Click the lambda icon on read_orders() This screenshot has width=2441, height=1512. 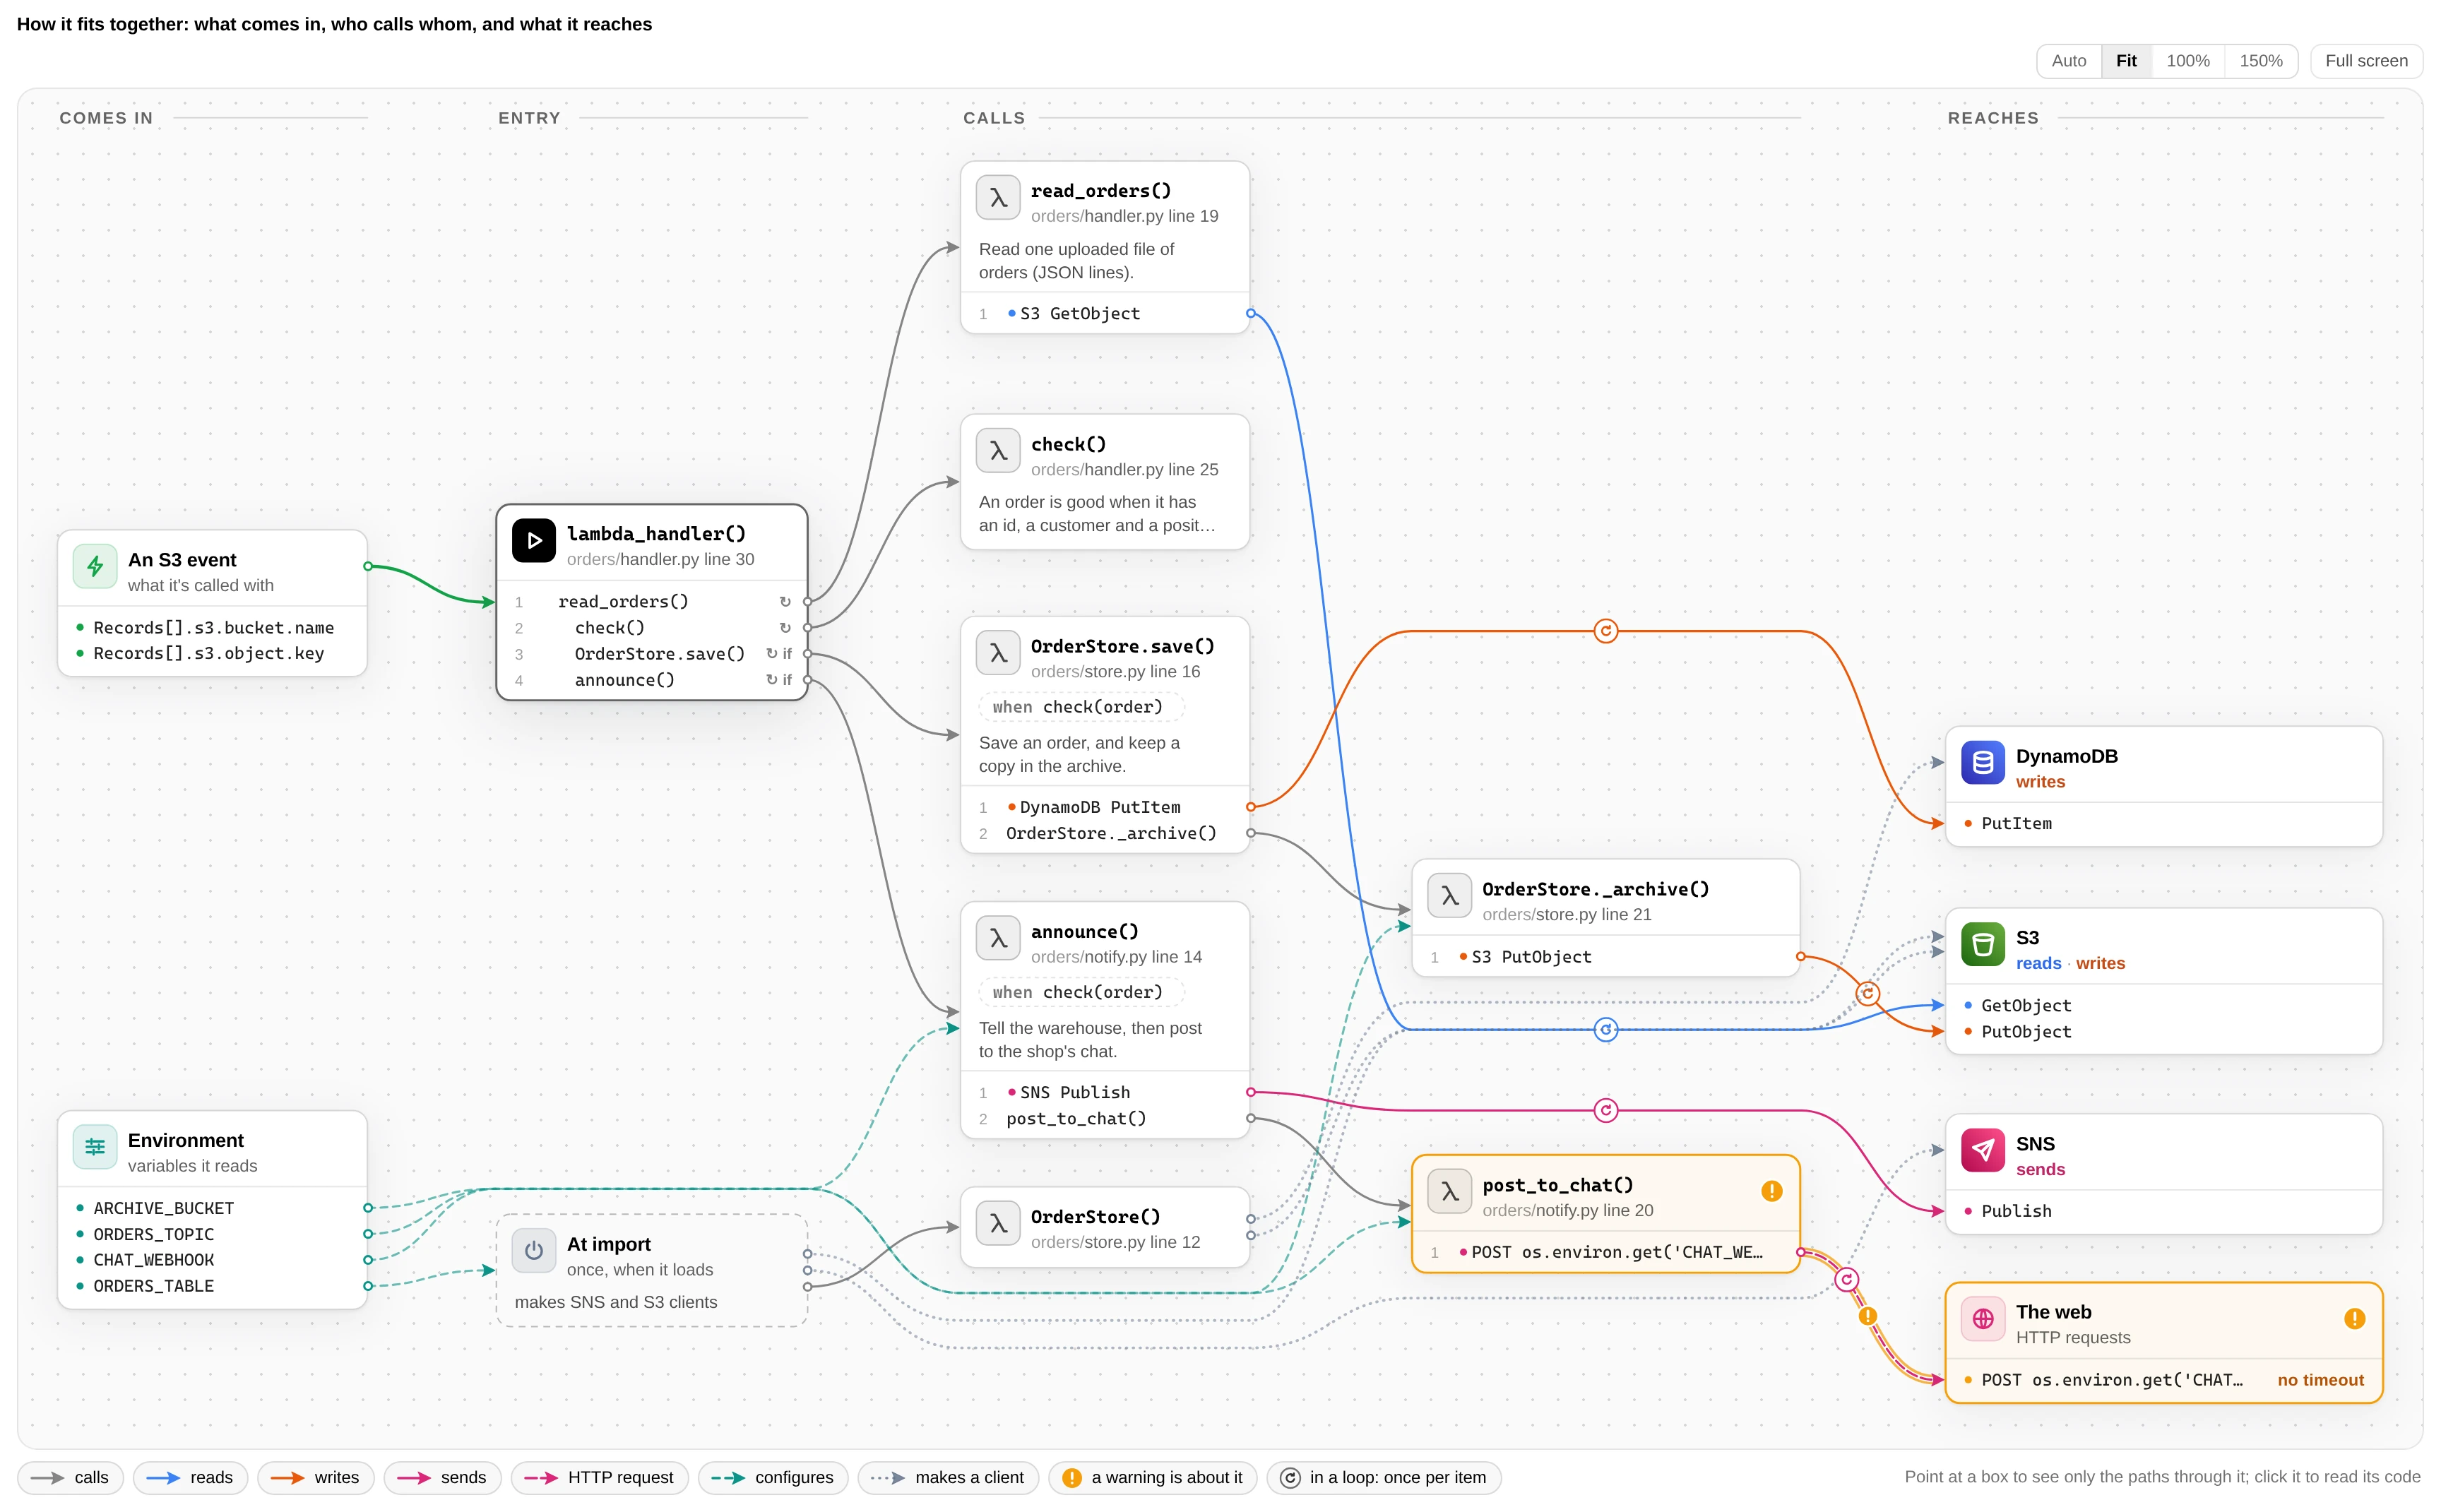point(998,198)
